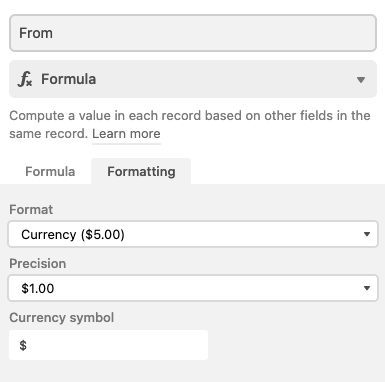Click the dollar sign in Currency symbol box
This screenshot has width=385, height=382.
click(x=23, y=345)
